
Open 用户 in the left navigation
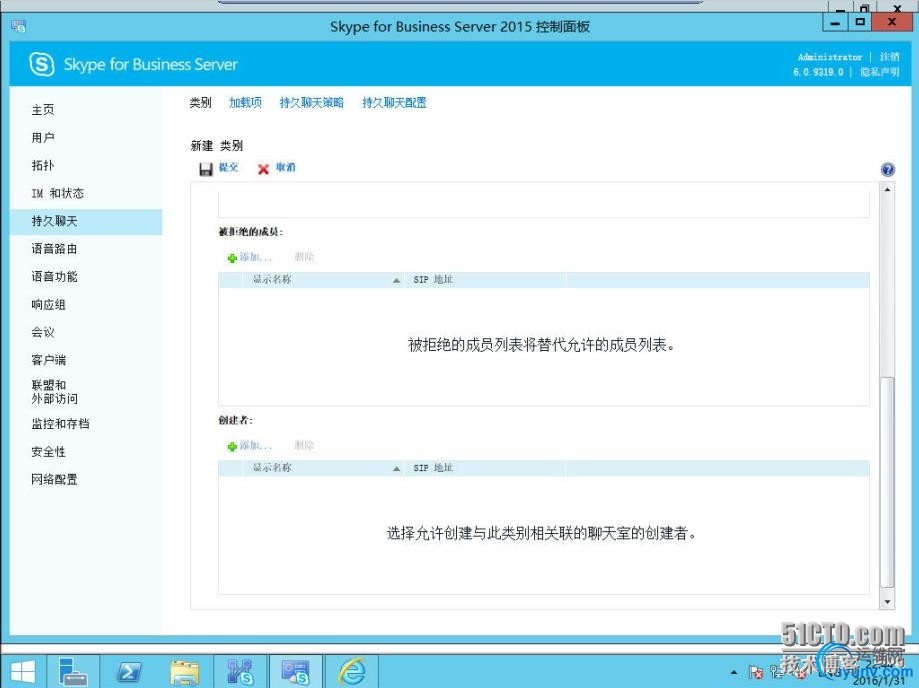43,138
